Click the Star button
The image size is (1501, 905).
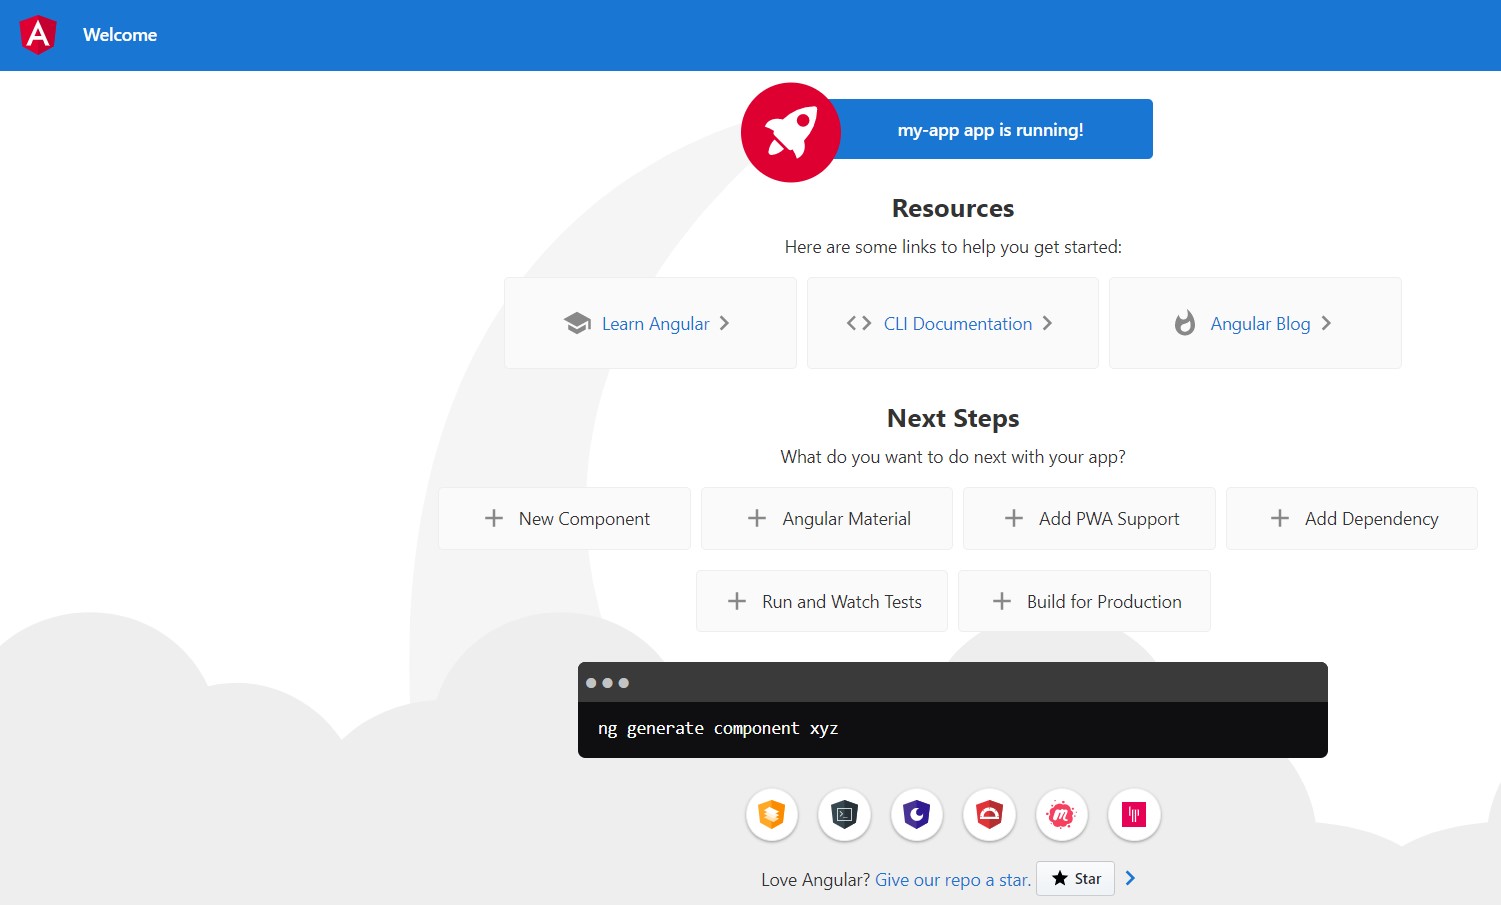[x=1076, y=879]
